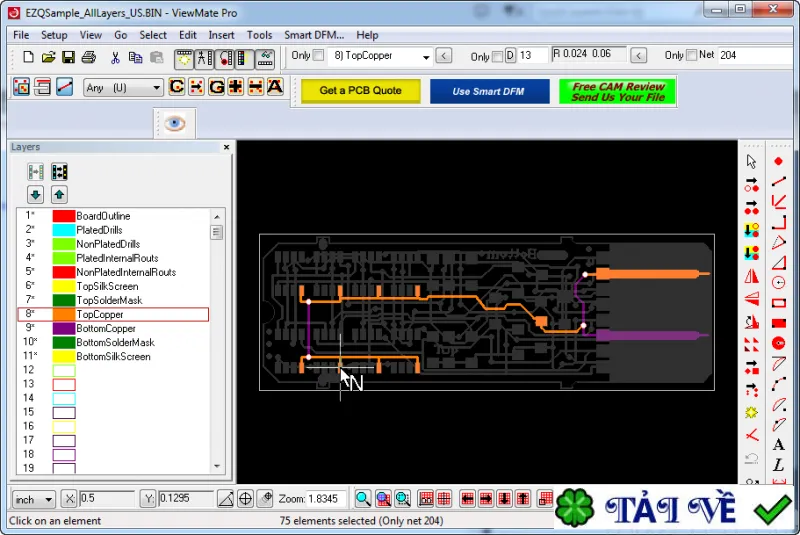Toggle the Only checkbox next to TopCopper layer
This screenshot has height=535, width=800.
(318, 55)
